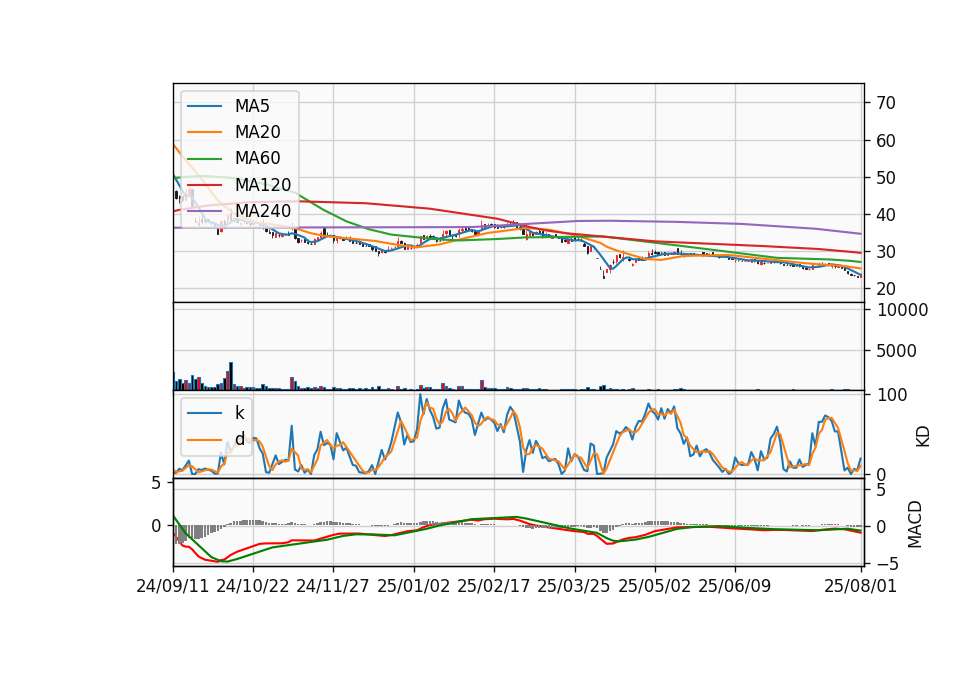The height and width of the screenshot is (690, 960).
Task: Click the orange MA20 legend line sample
Action: pos(204,132)
